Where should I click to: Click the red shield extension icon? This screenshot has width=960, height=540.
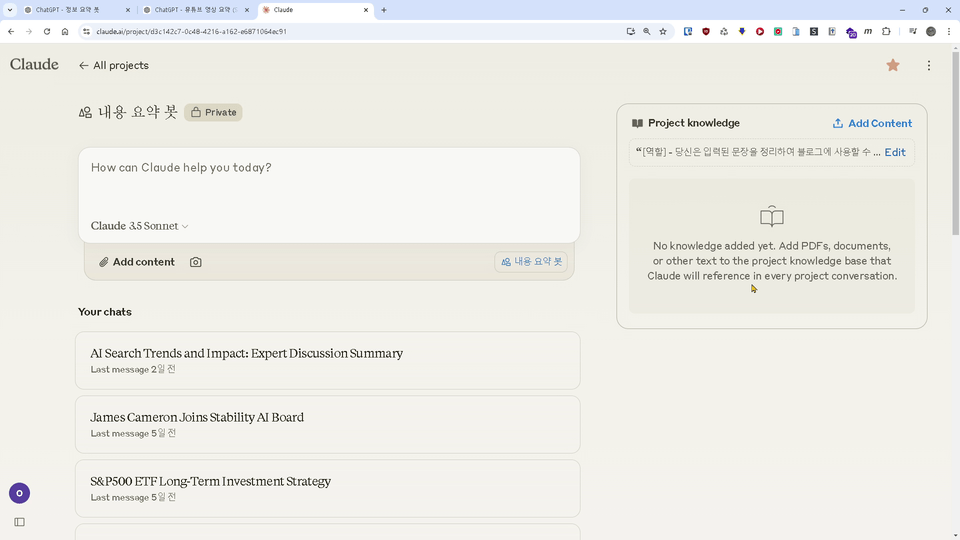[706, 31]
